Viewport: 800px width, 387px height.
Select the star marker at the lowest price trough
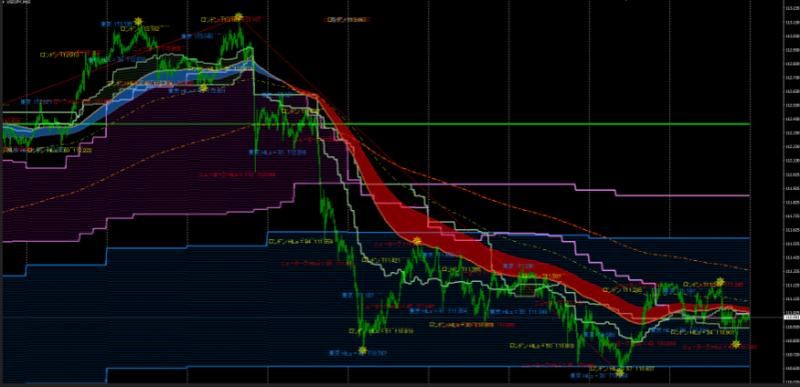point(620,373)
